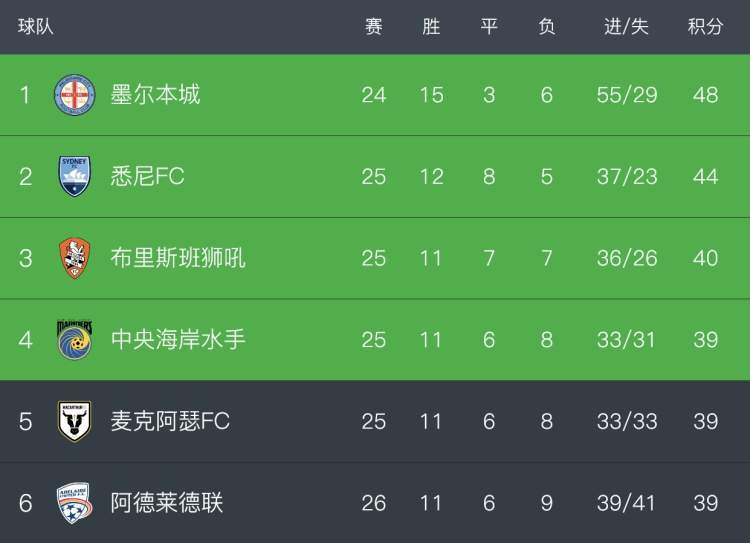Click the 平 draws column header
This screenshot has height=543, width=750.
[x=489, y=26]
